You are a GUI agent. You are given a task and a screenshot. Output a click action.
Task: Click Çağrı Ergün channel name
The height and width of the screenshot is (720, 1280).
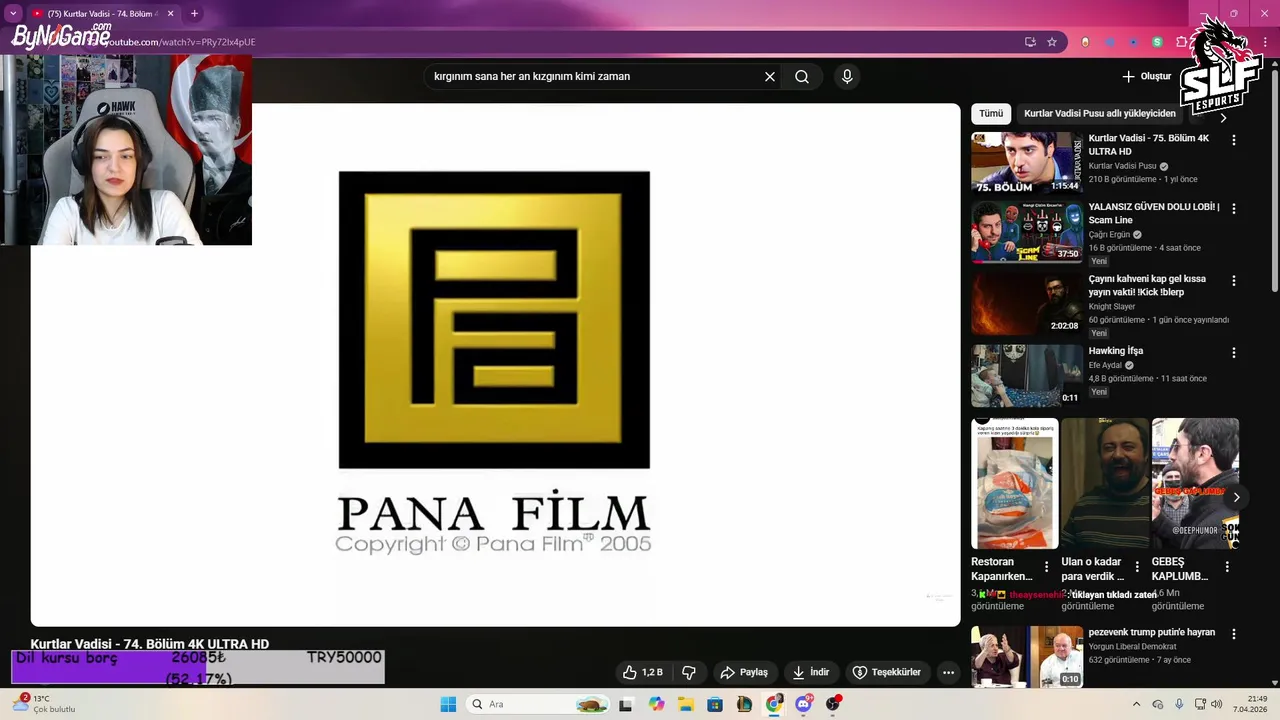1109,235
